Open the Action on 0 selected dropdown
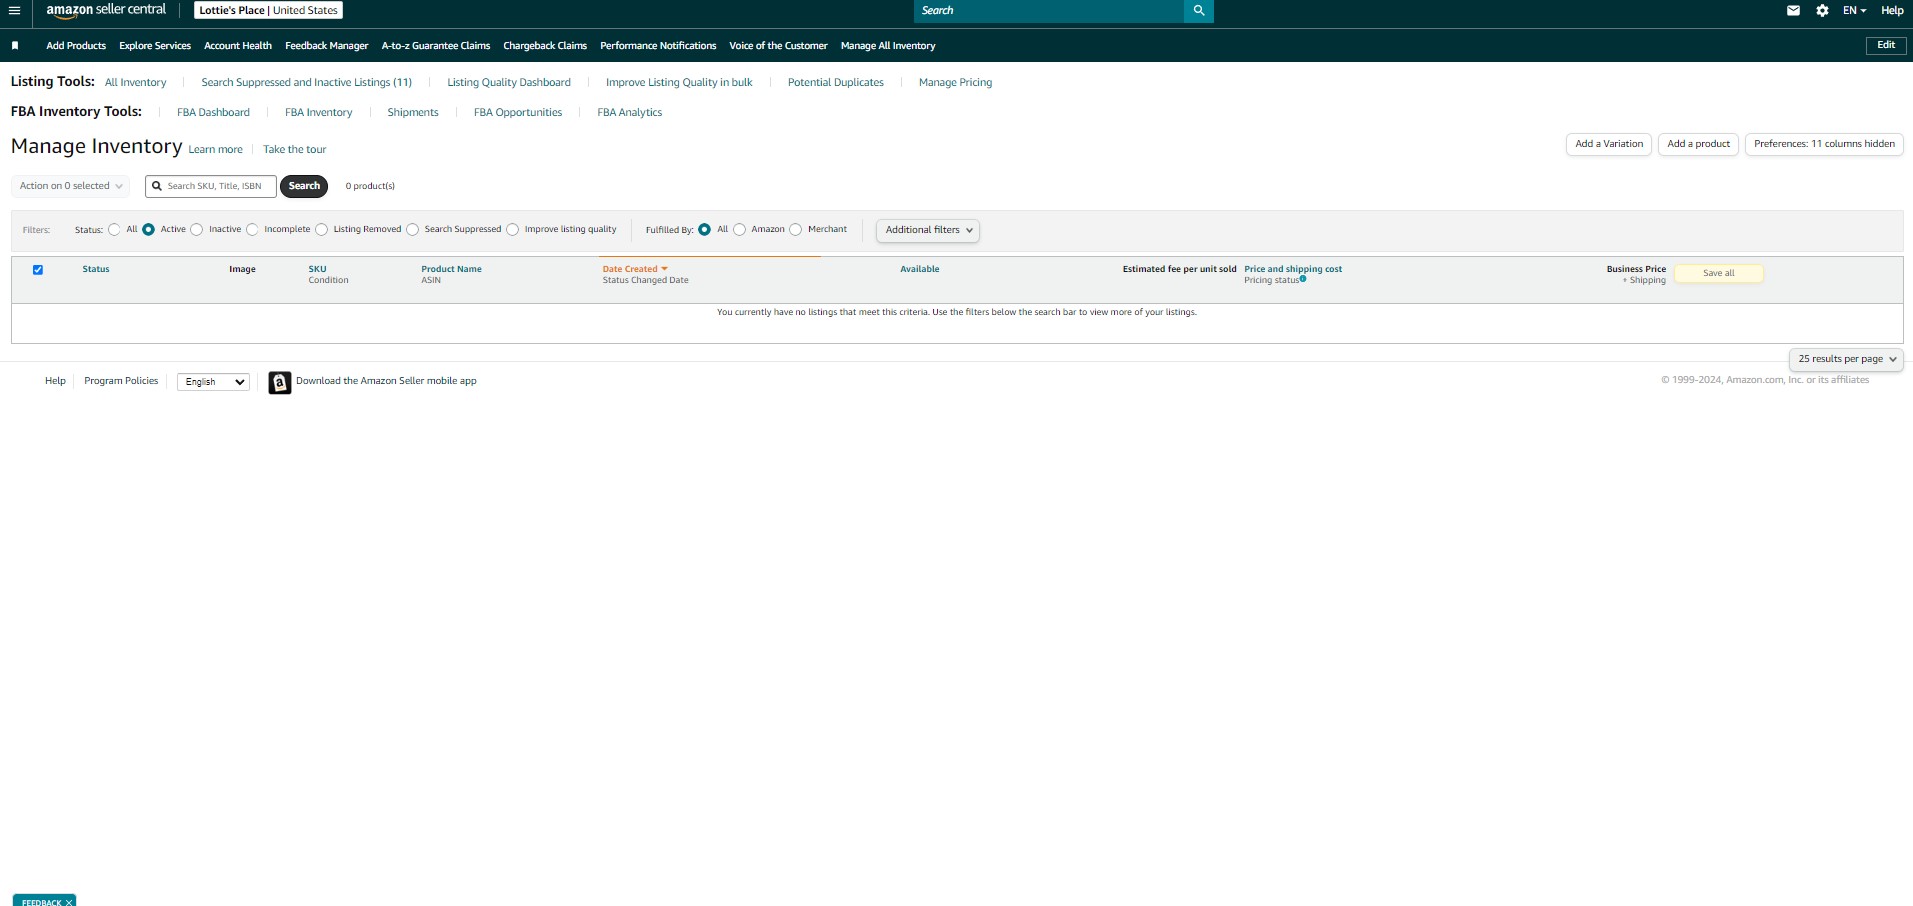This screenshot has height=906, width=1913. pyautogui.click(x=72, y=186)
